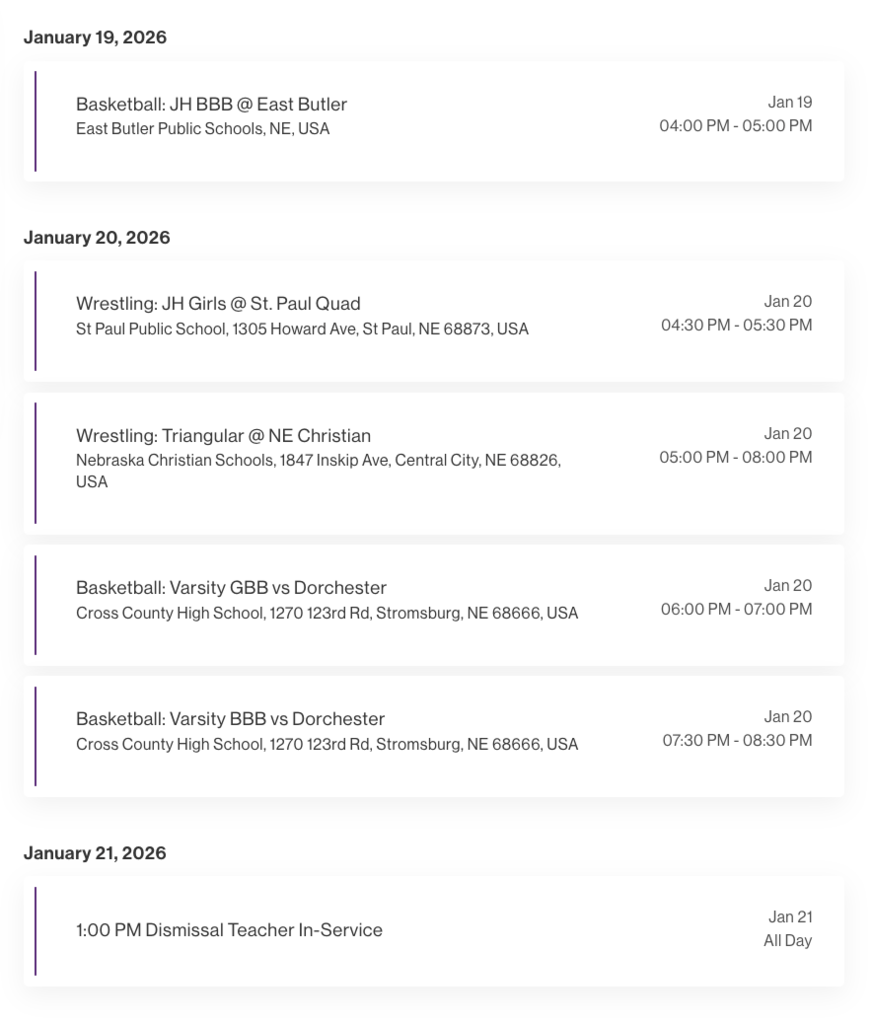The image size is (872, 1024).
Task: Click the address under Varsity GBB vs Dorchester
Action: [x=326, y=613]
